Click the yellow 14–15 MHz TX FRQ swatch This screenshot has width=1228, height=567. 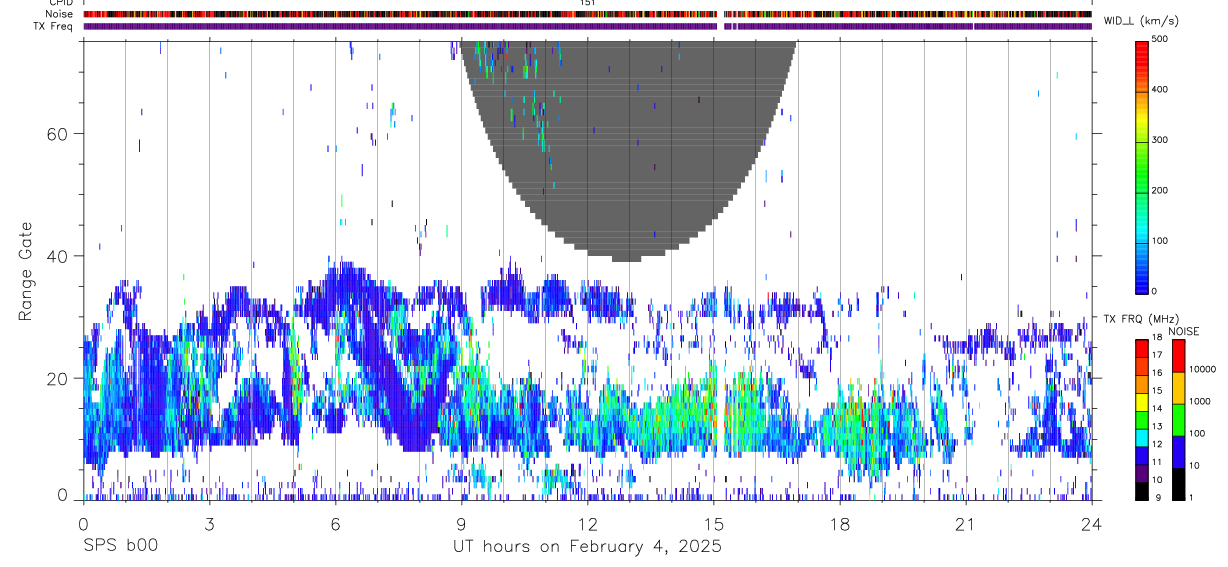pos(1141,402)
